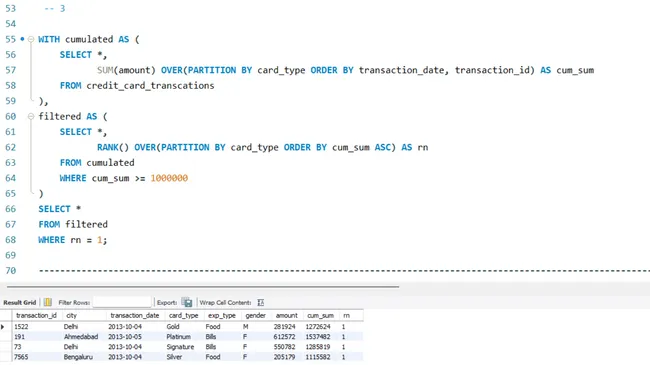
Task: Sort results by cum_sum column header
Action: click(x=320, y=316)
